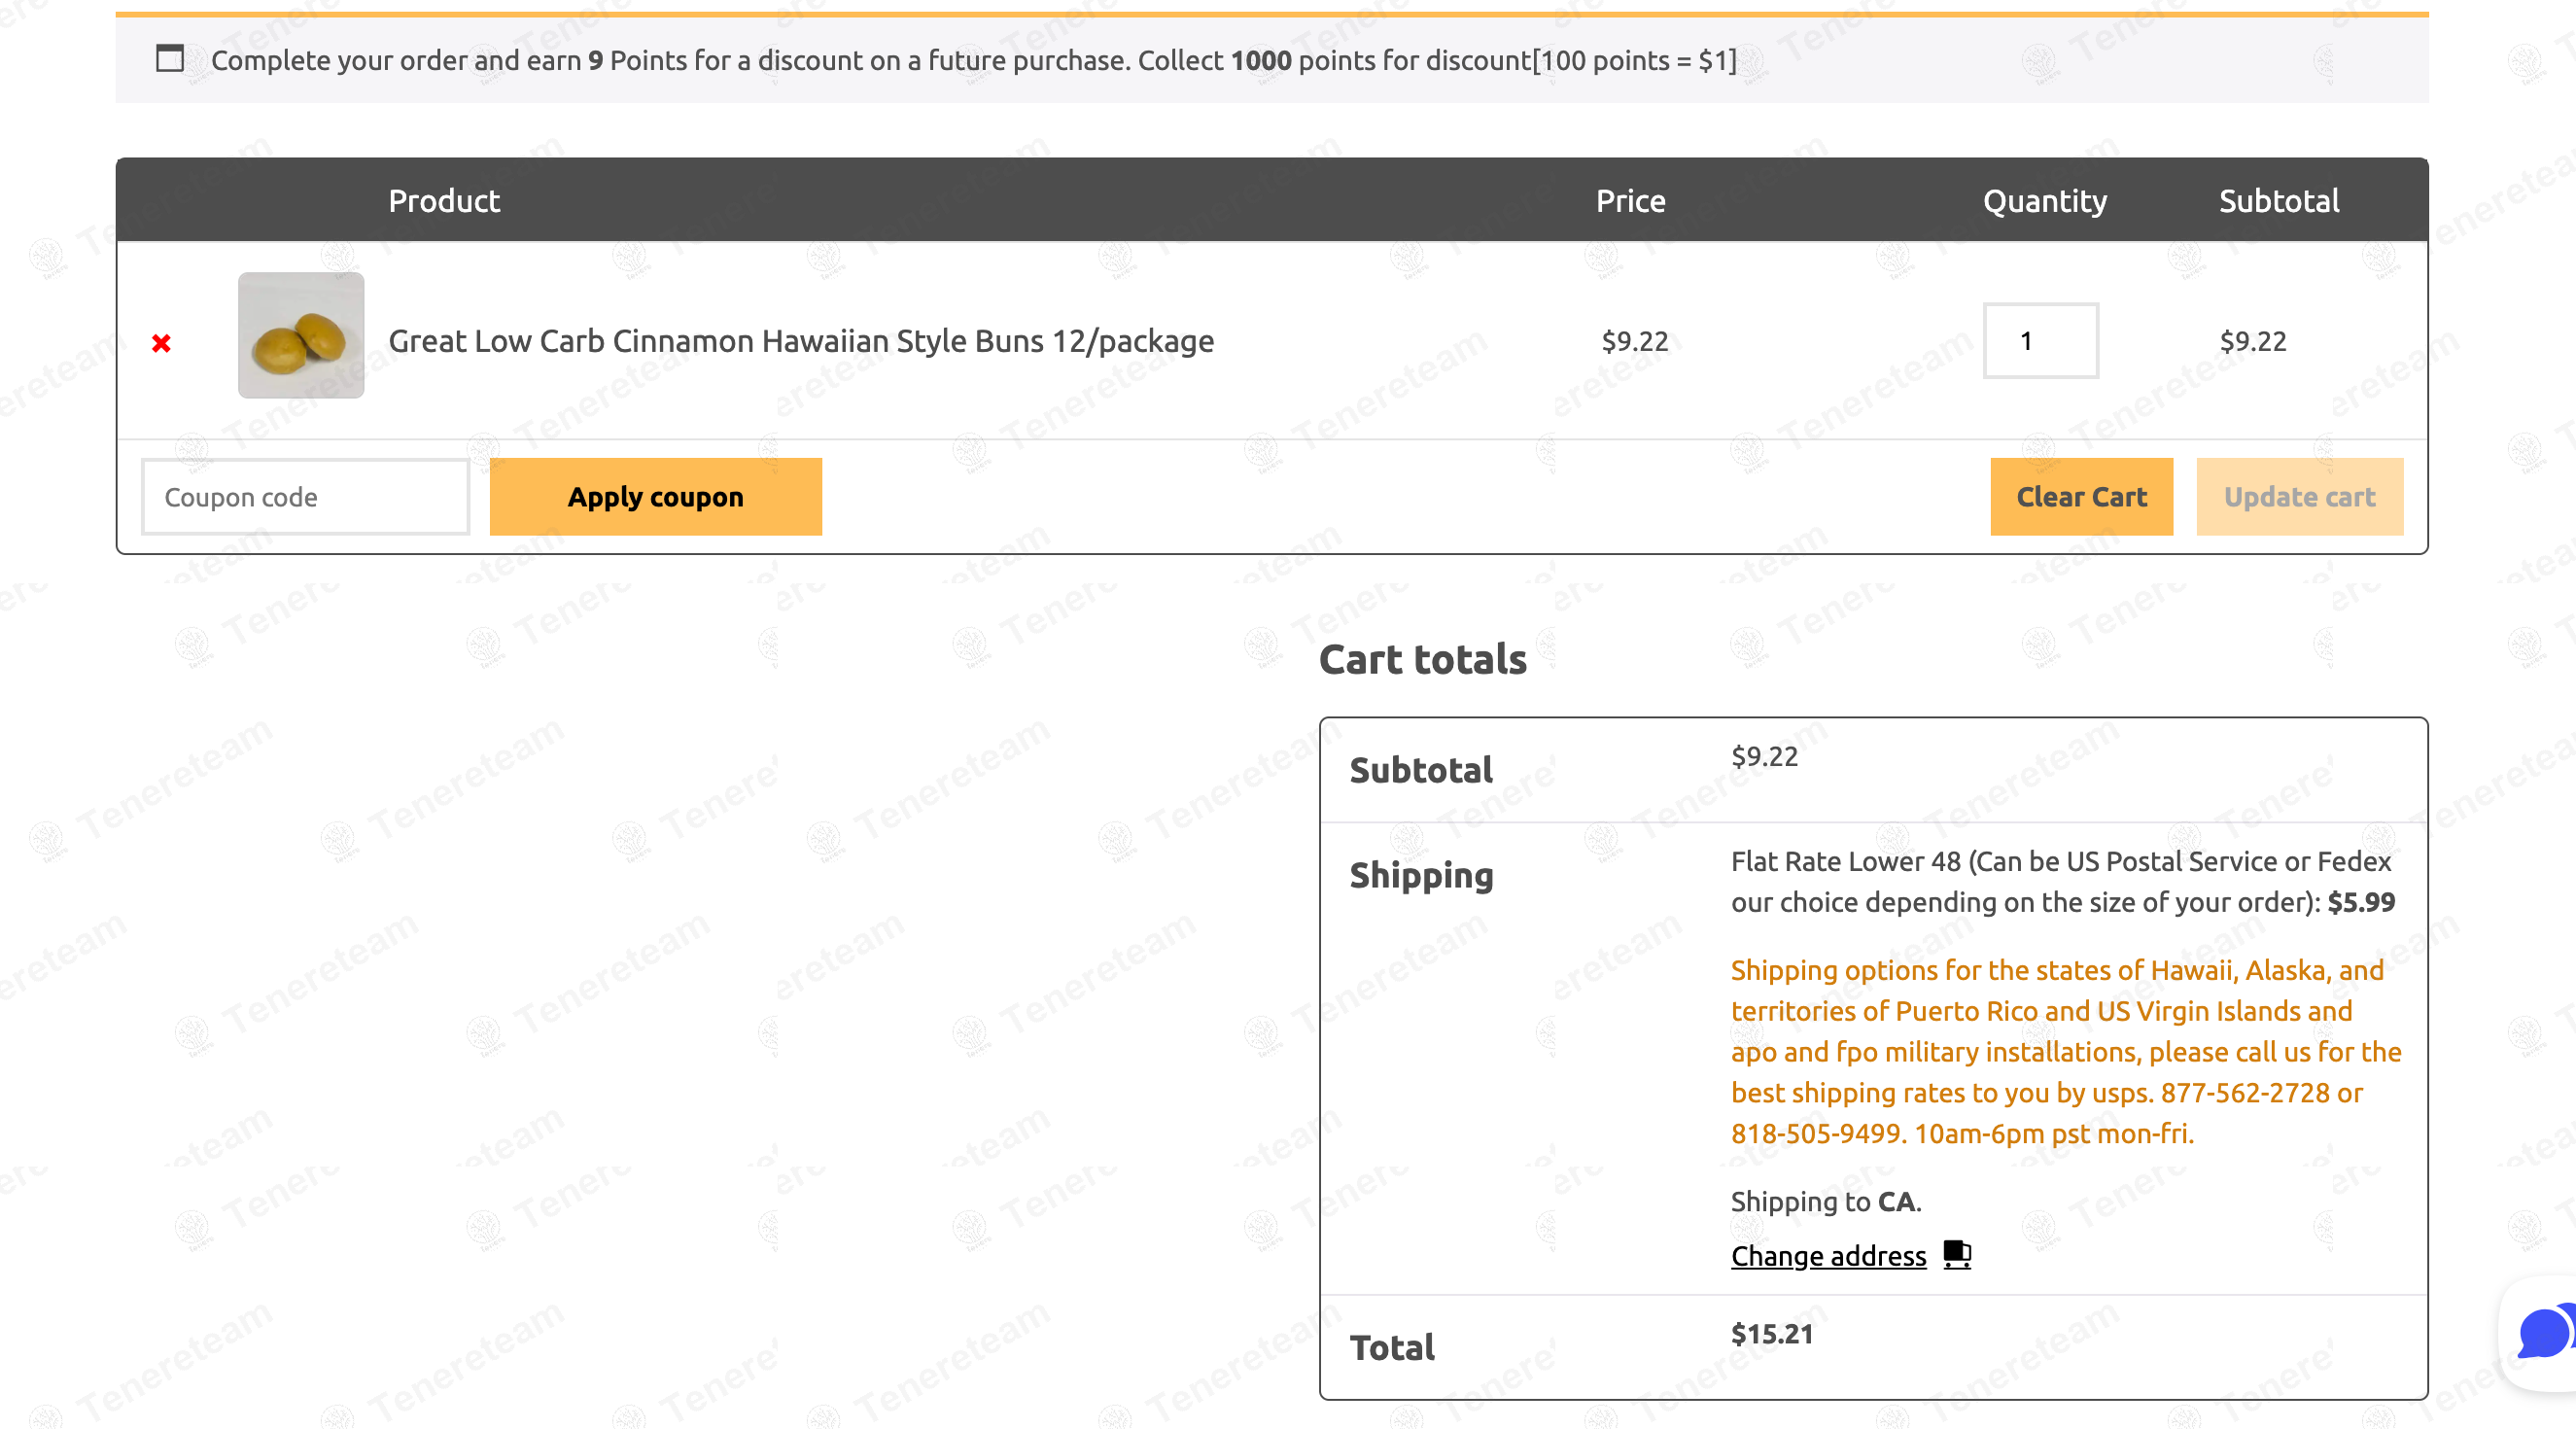
Task: Apply the coupon with Apply coupon button
Action: point(655,497)
